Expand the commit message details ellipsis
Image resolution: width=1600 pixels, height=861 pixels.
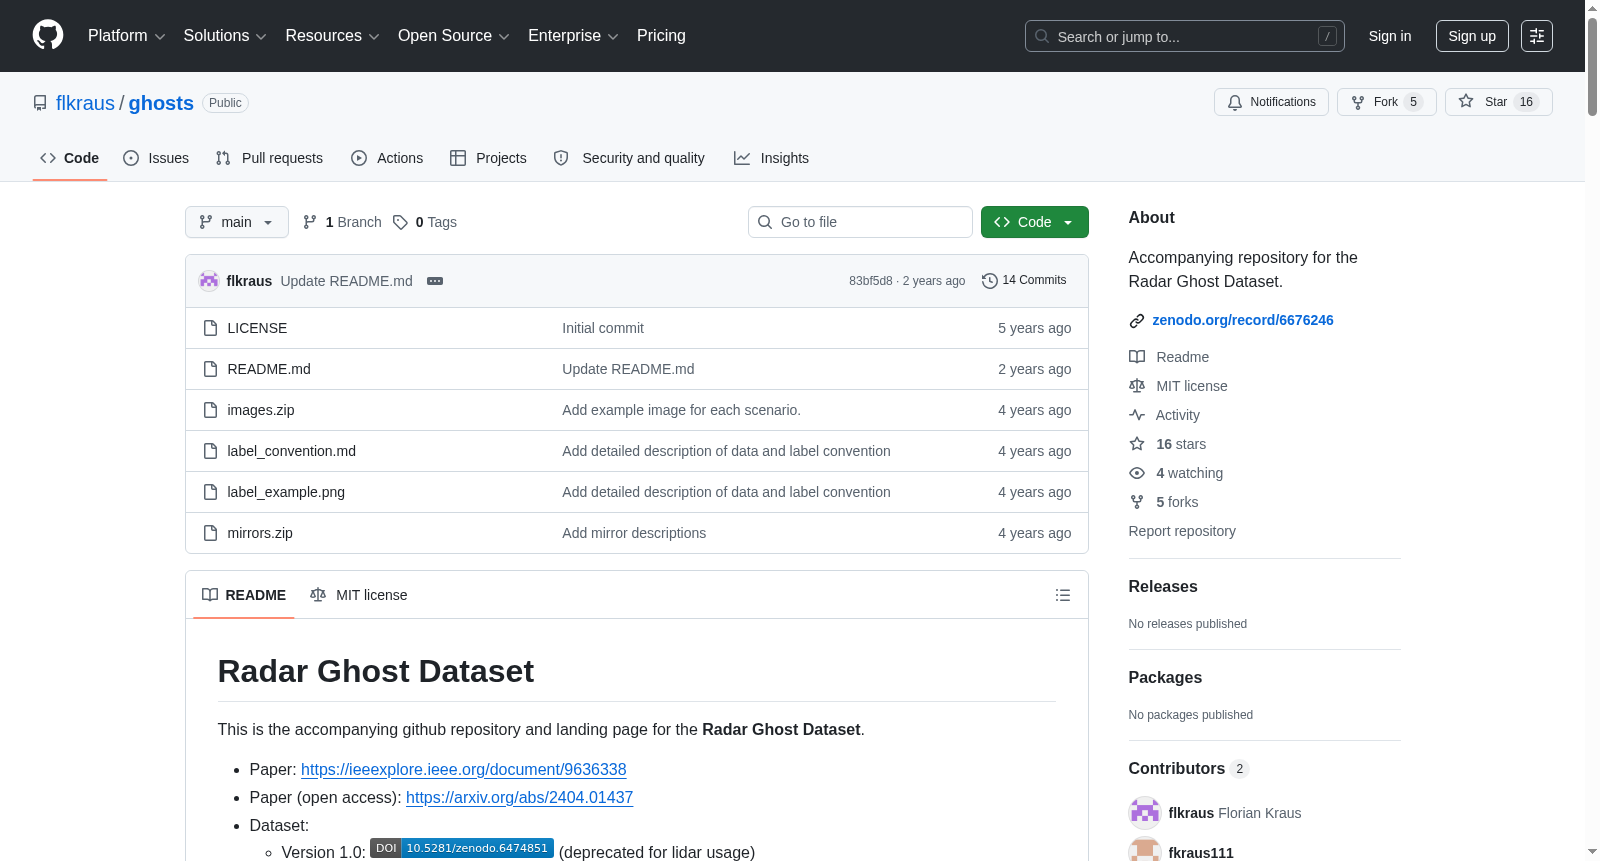(435, 281)
